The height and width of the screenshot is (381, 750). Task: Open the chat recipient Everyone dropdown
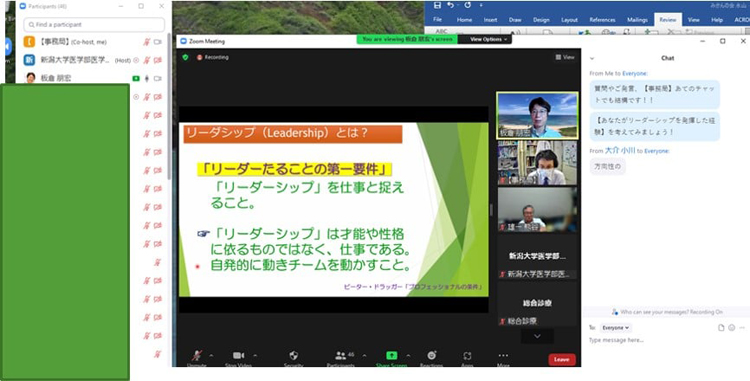pyautogui.click(x=615, y=327)
